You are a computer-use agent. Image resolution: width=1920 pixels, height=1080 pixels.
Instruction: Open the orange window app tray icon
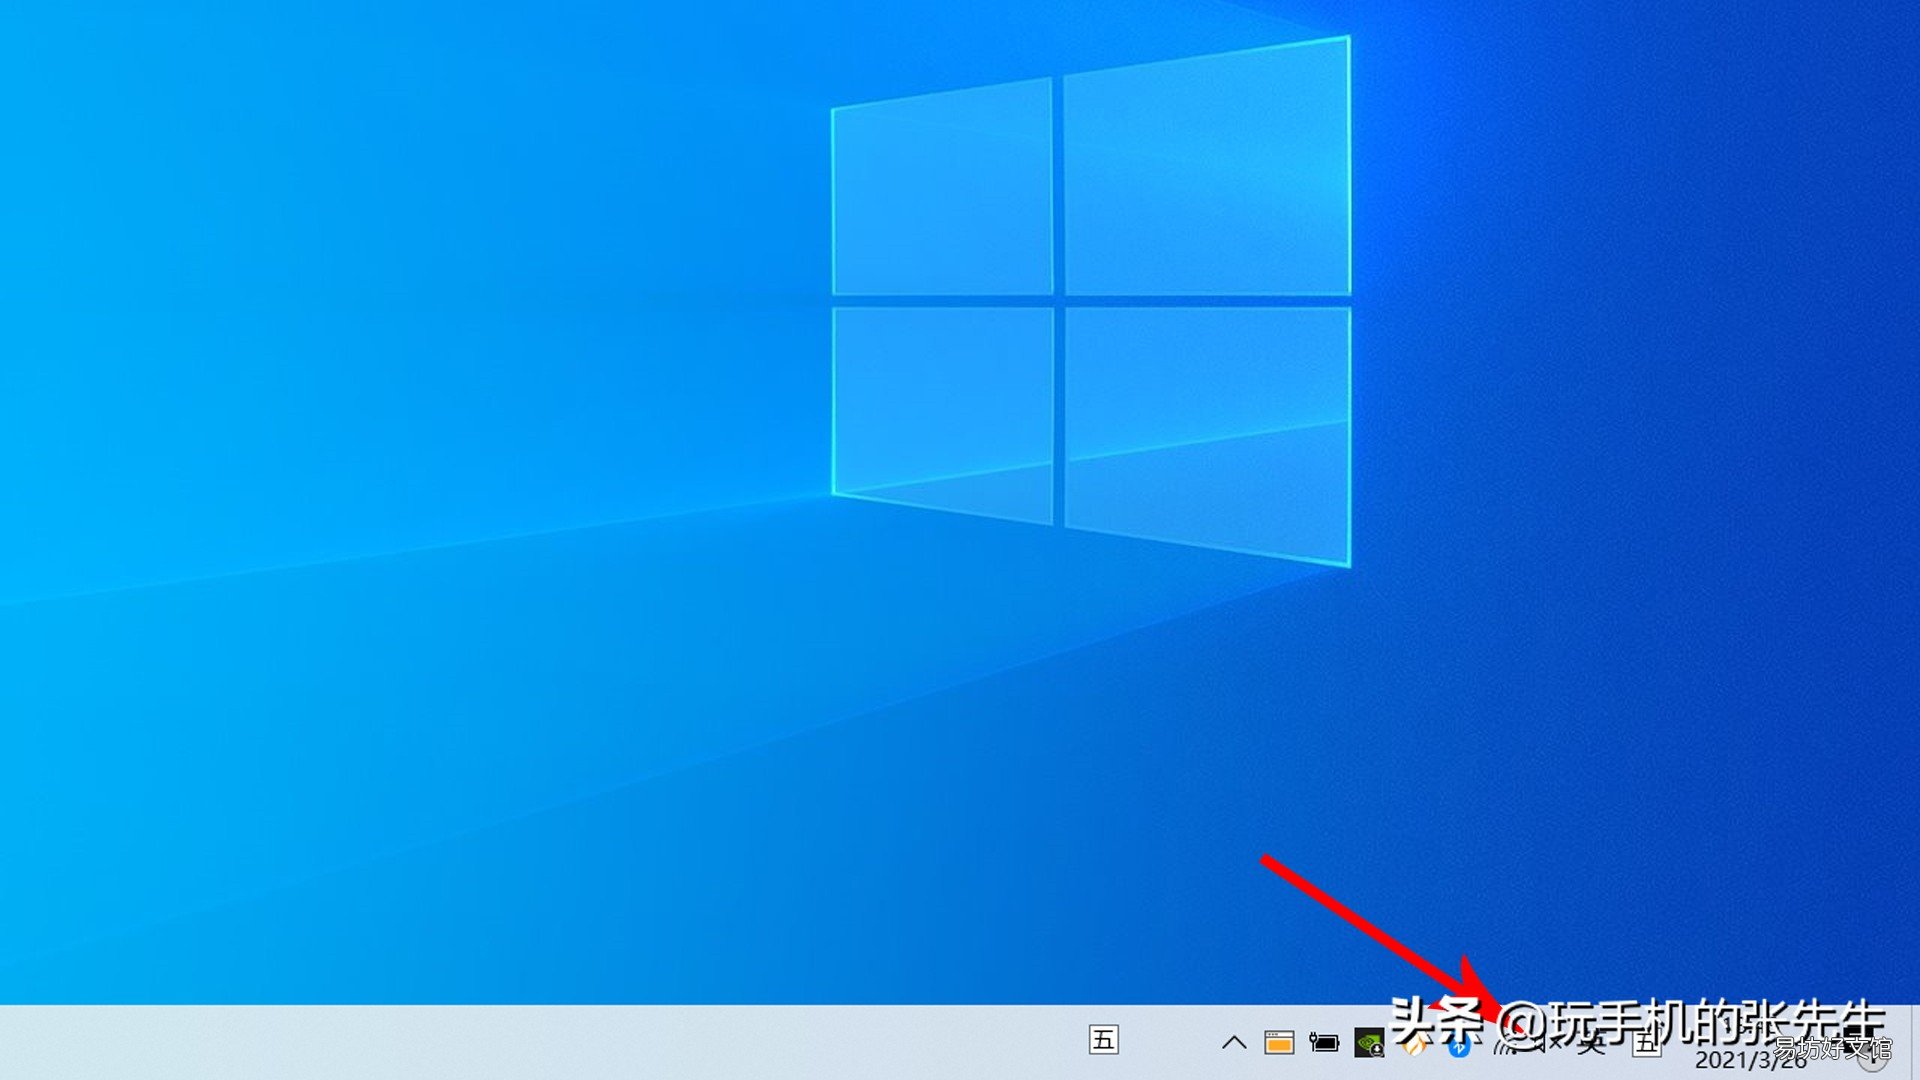1279,1043
